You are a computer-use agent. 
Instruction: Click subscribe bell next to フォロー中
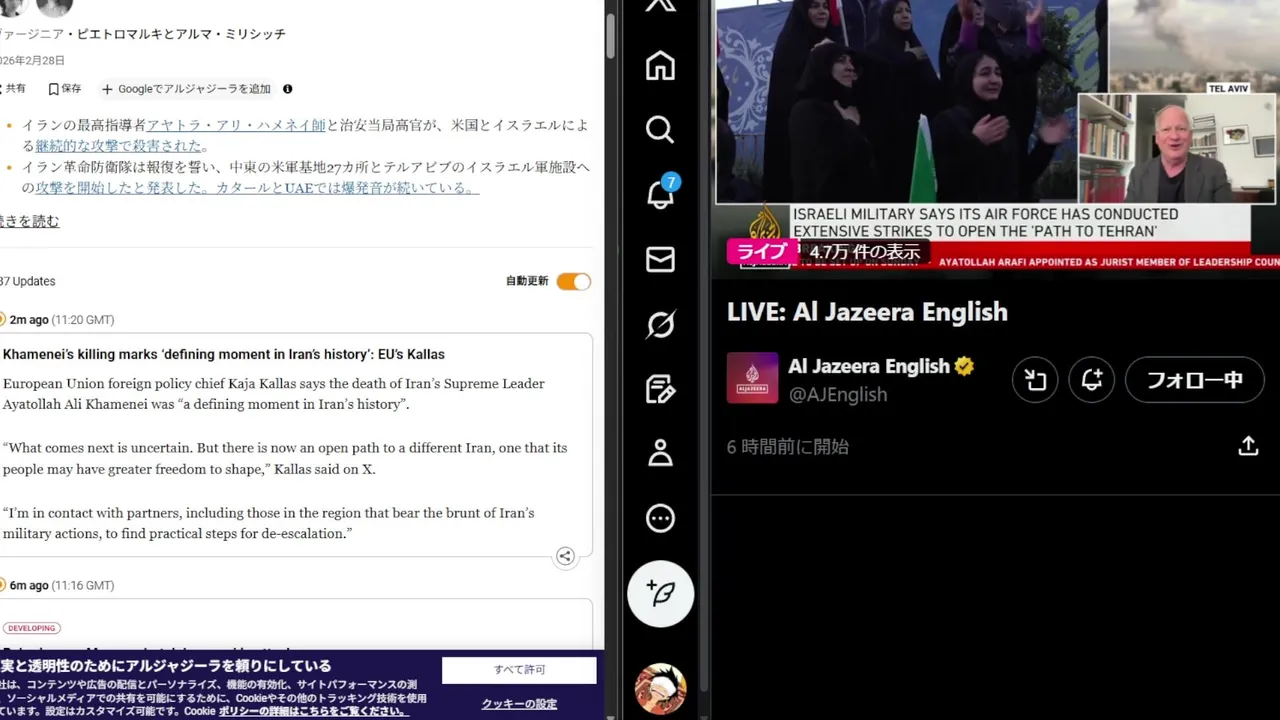(1092, 380)
